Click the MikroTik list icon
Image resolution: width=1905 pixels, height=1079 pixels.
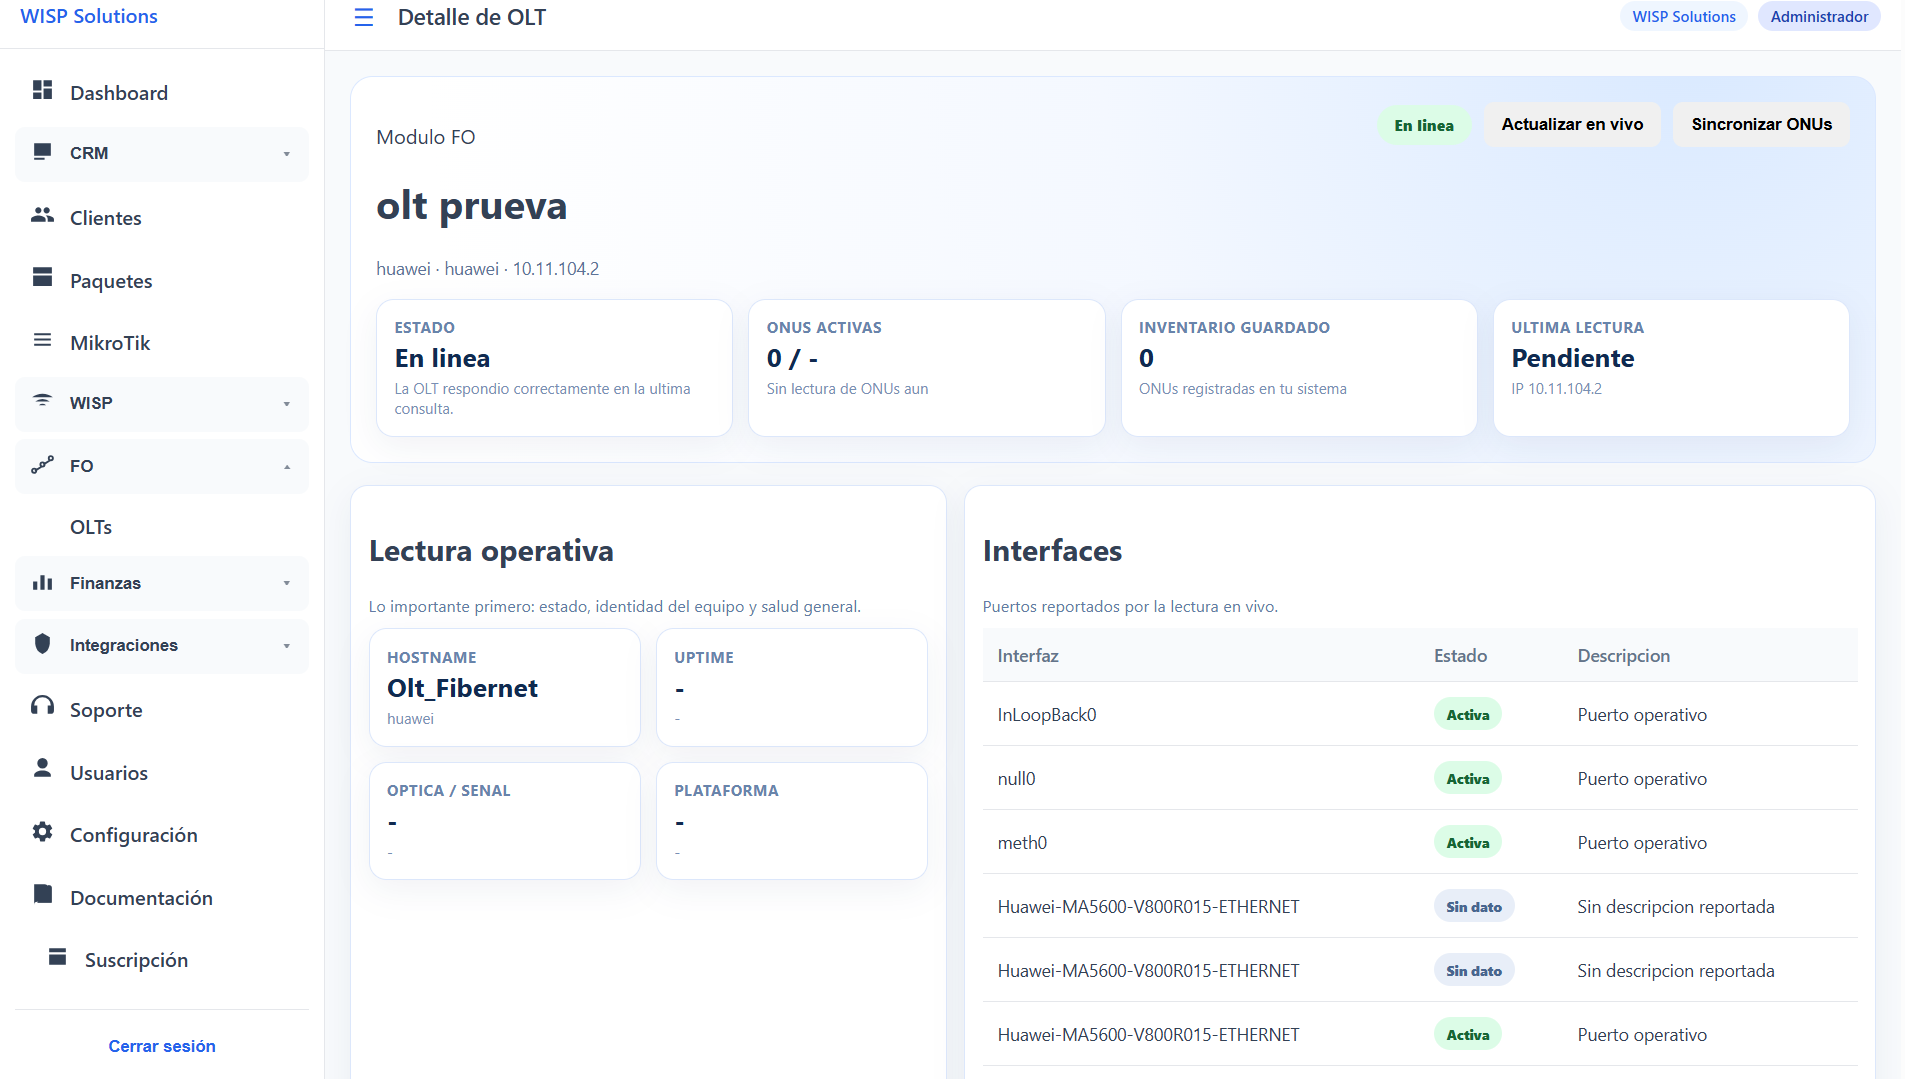42,341
